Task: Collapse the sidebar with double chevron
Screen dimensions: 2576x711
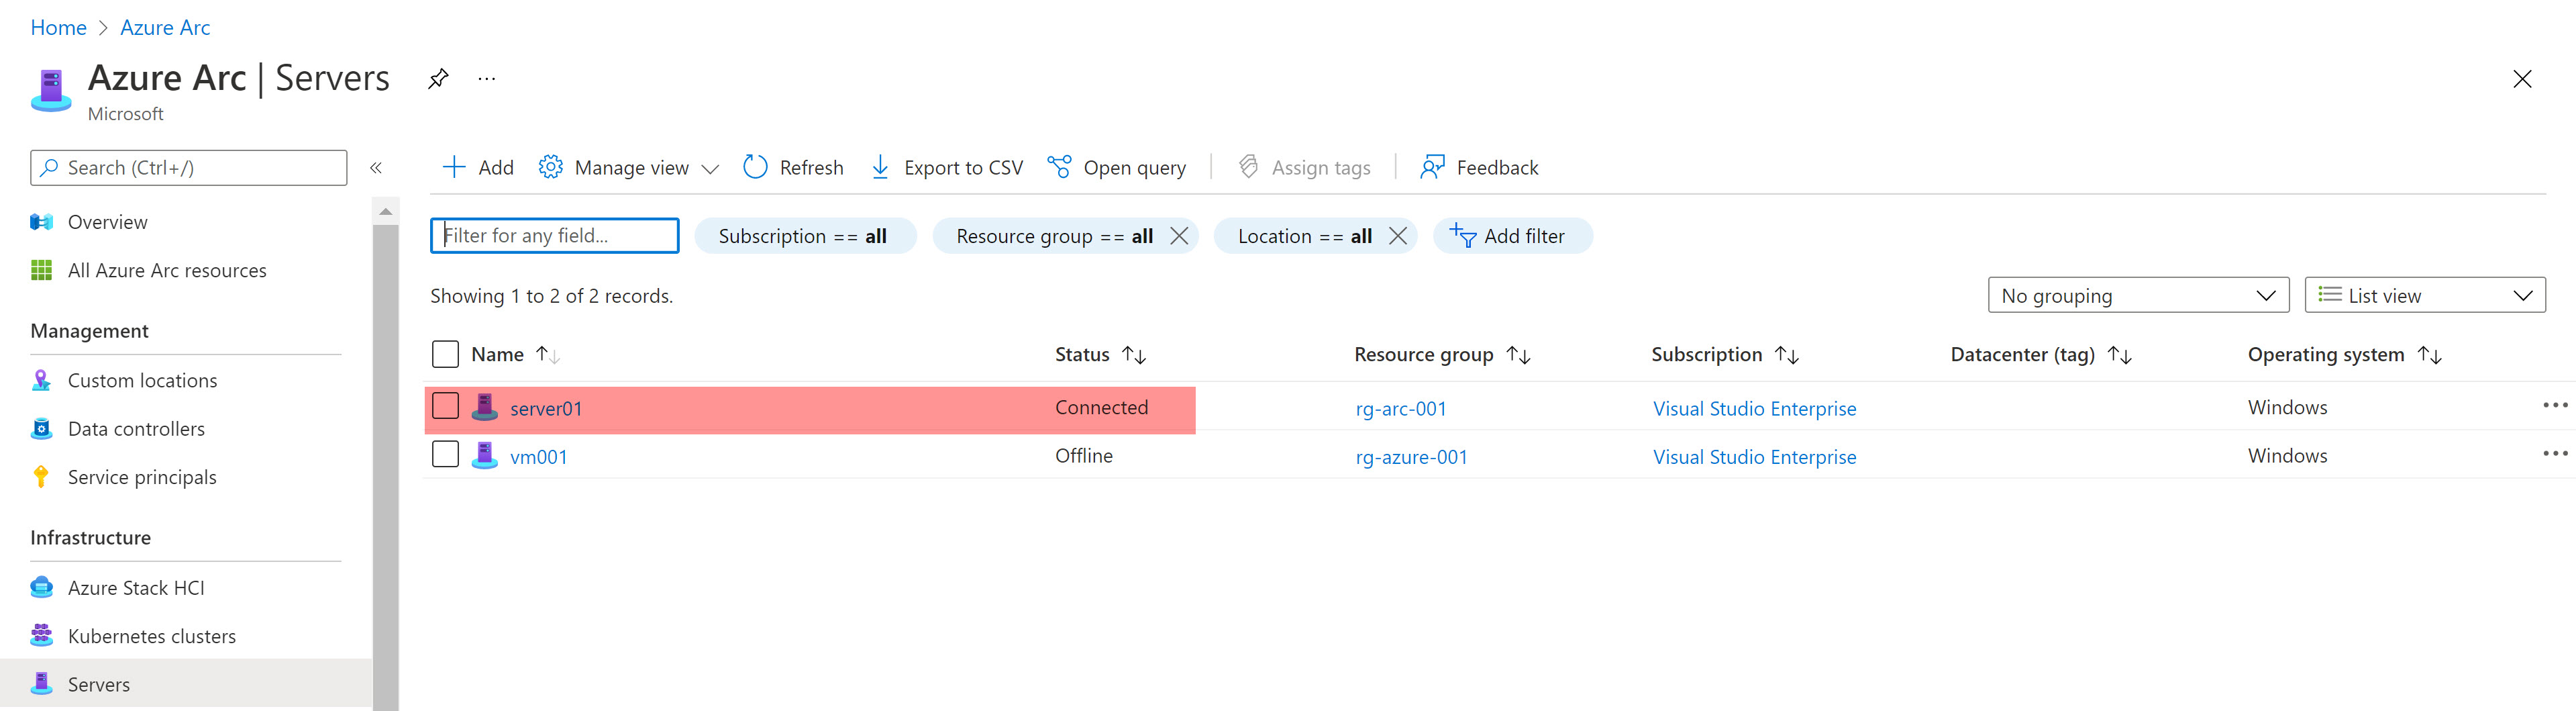Action: point(376,168)
